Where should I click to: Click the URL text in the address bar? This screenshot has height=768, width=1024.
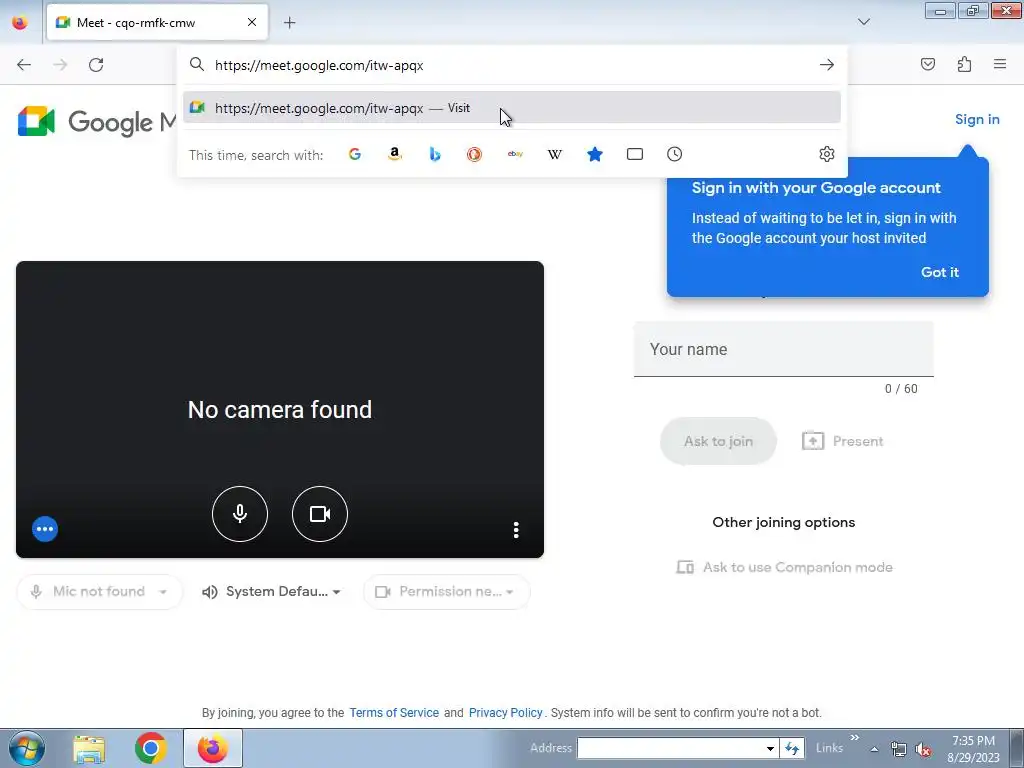point(319,65)
